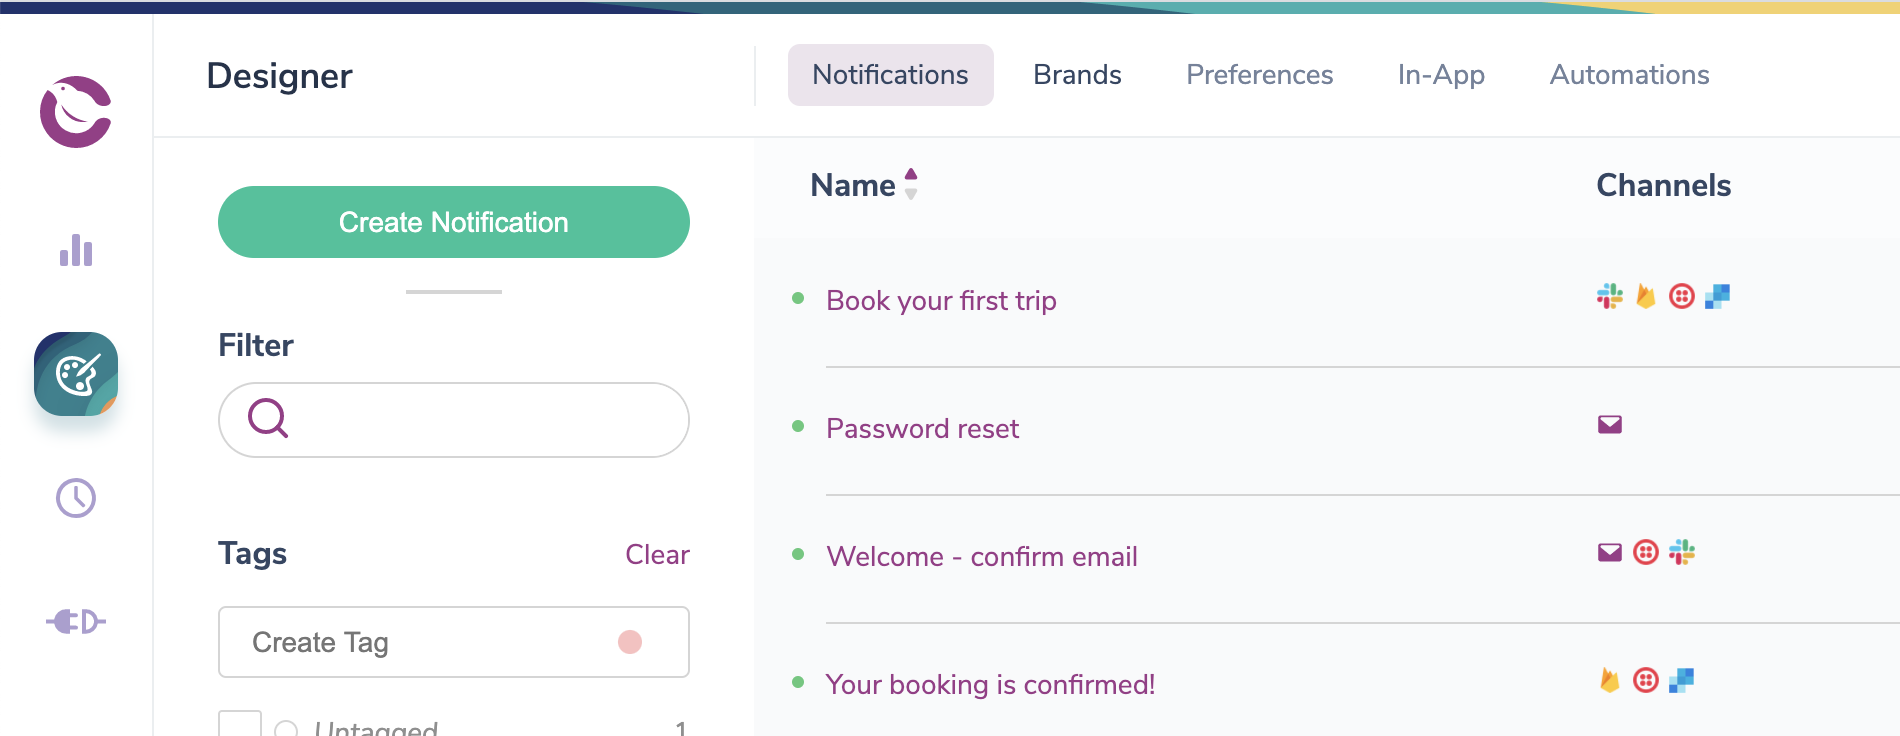
Task: Pick the pink tag color dot
Action: [630, 642]
